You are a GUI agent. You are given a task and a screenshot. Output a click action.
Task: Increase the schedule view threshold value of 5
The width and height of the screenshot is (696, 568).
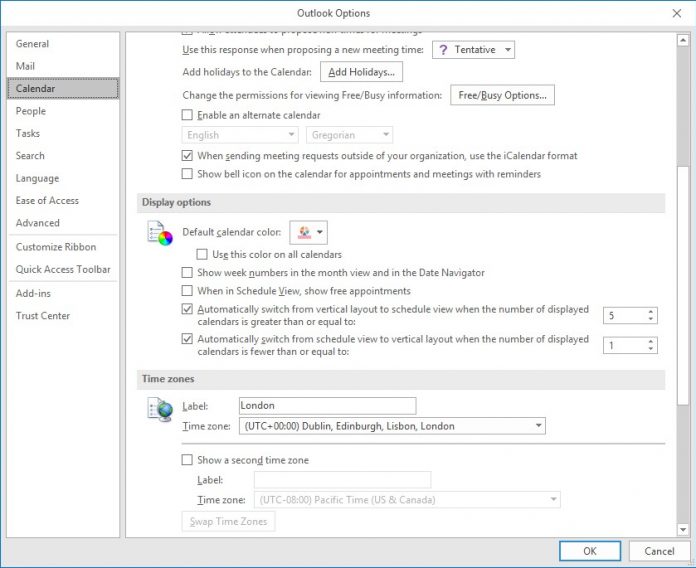[651, 312]
